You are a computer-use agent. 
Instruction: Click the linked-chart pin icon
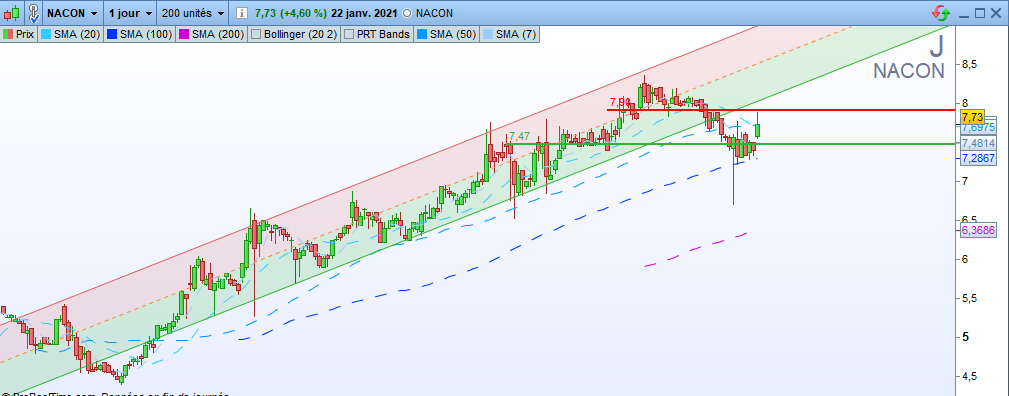click(35, 13)
